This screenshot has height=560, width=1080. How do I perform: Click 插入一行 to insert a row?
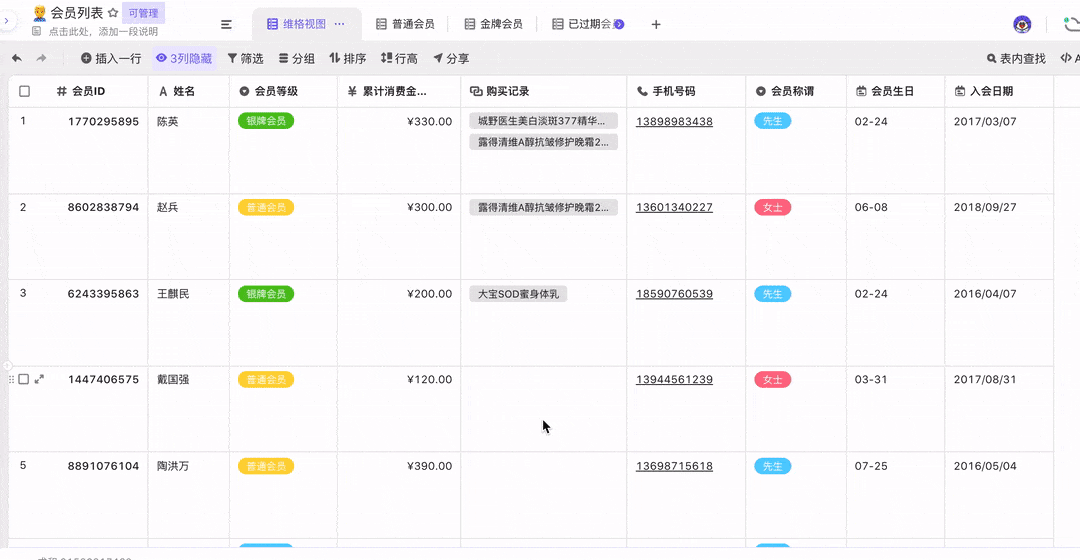pos(111,59)
